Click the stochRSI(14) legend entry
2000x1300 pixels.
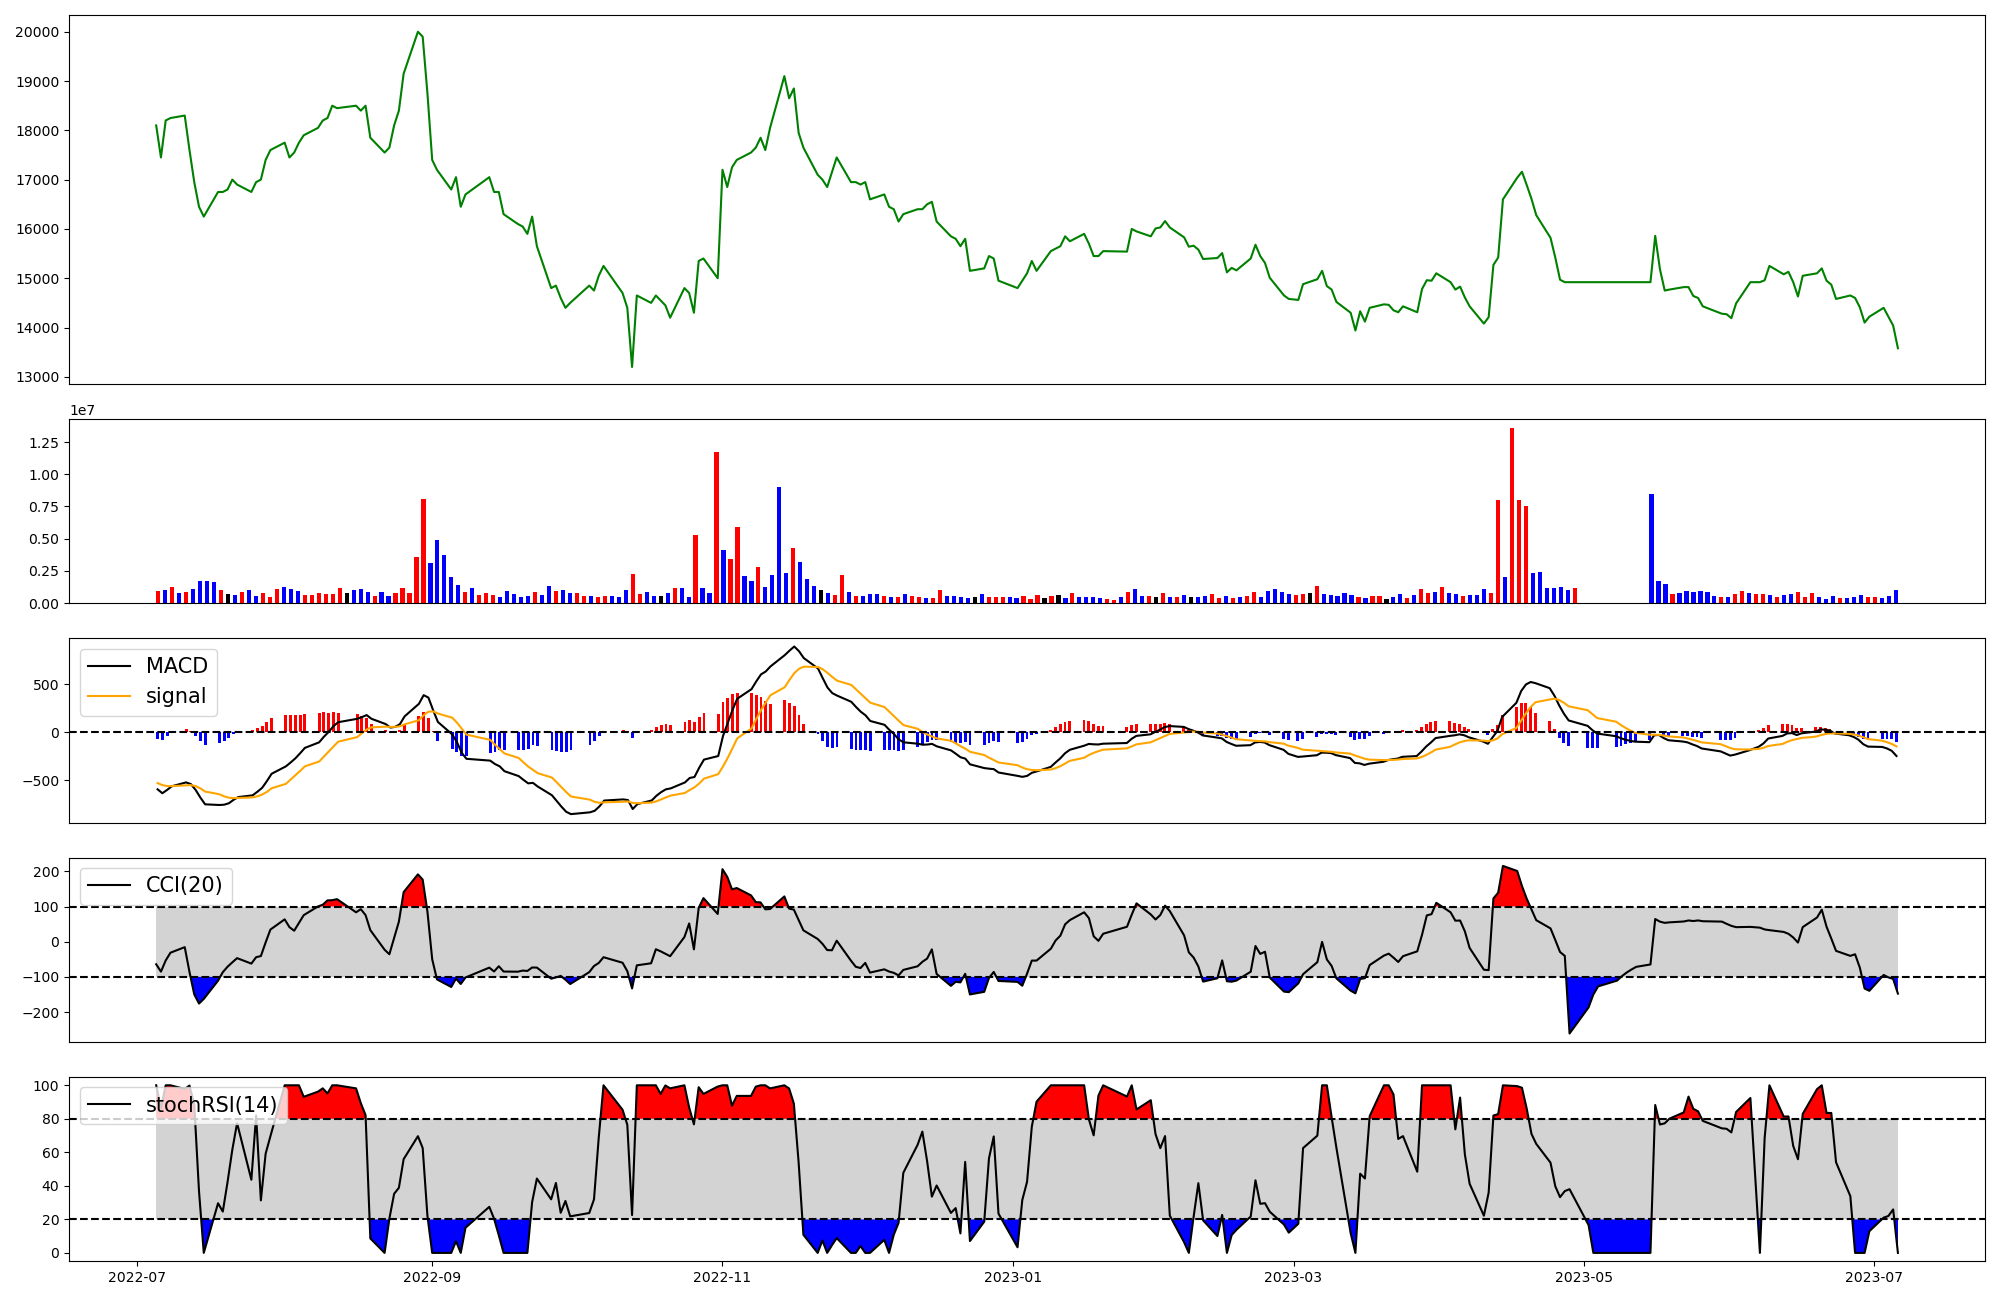click(x=210, y=1105)
